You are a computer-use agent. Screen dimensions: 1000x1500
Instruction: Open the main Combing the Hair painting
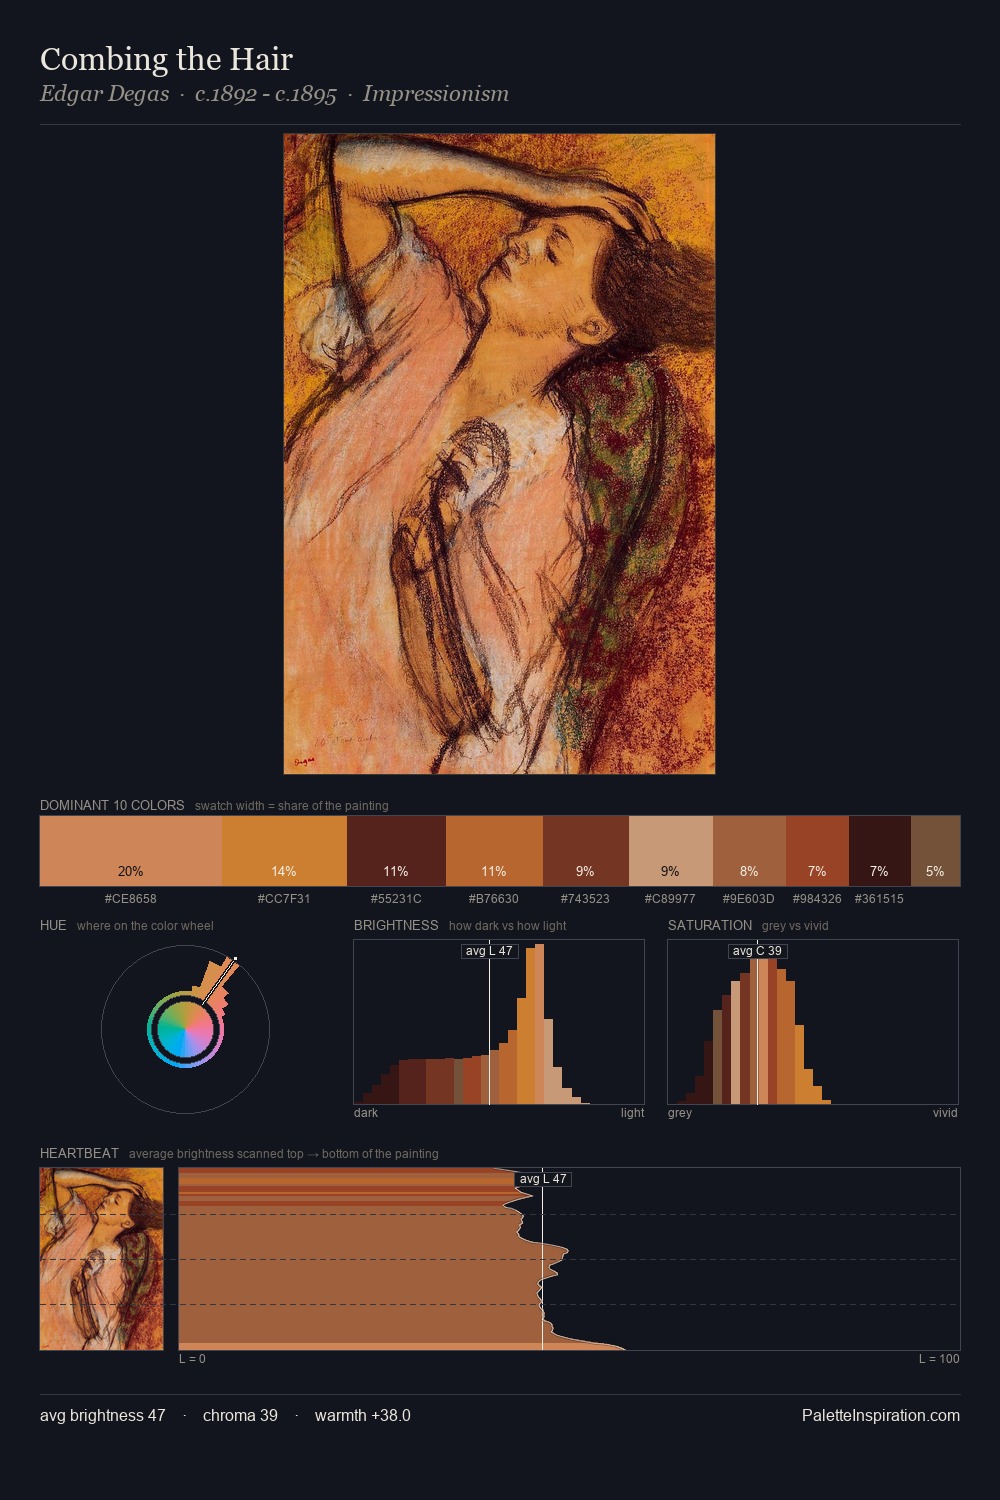pos(499,454)
